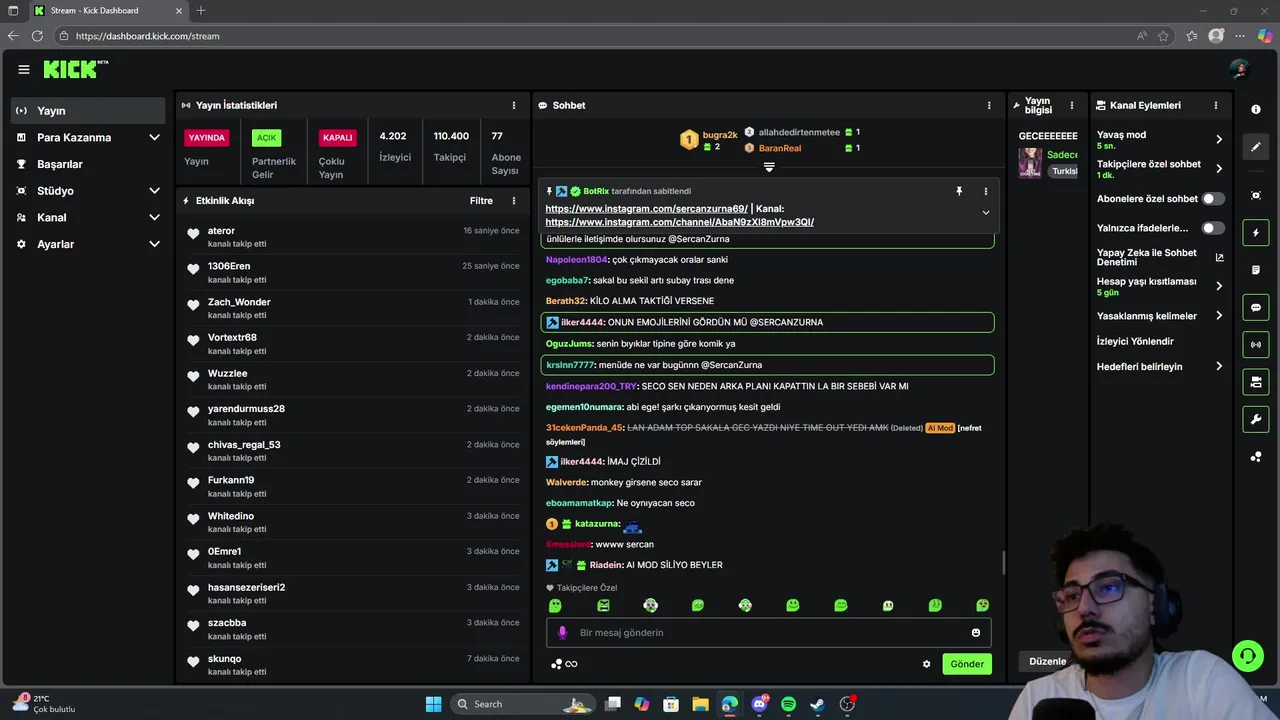Click username Napoleon1804 in chat

tap(576, 260)
